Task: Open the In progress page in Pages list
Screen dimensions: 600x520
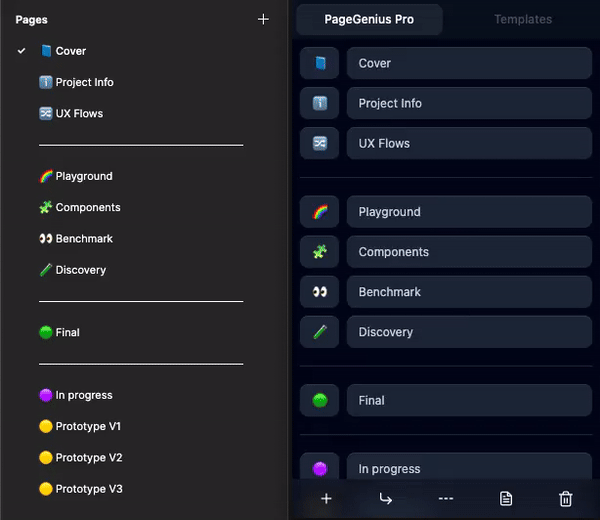Action: click(76, 395)
